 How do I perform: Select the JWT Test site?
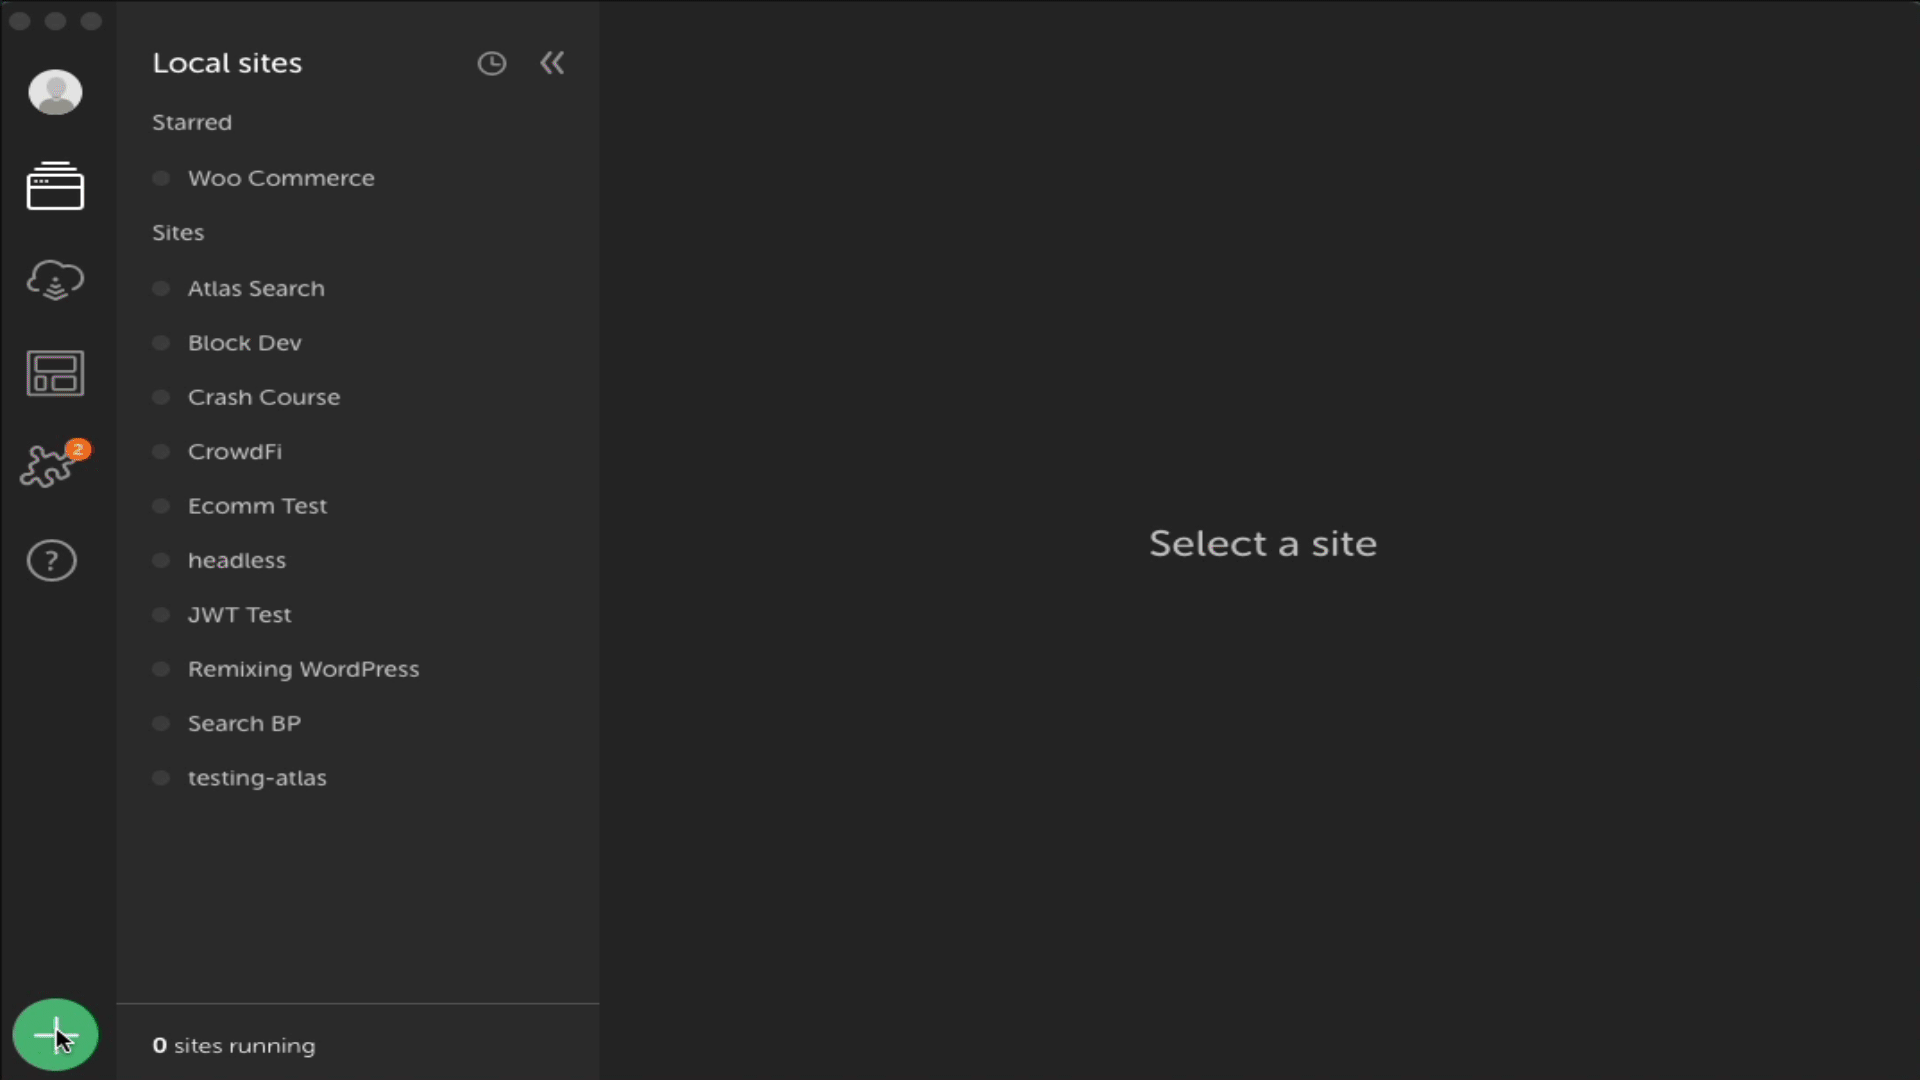tap(240, 615)
